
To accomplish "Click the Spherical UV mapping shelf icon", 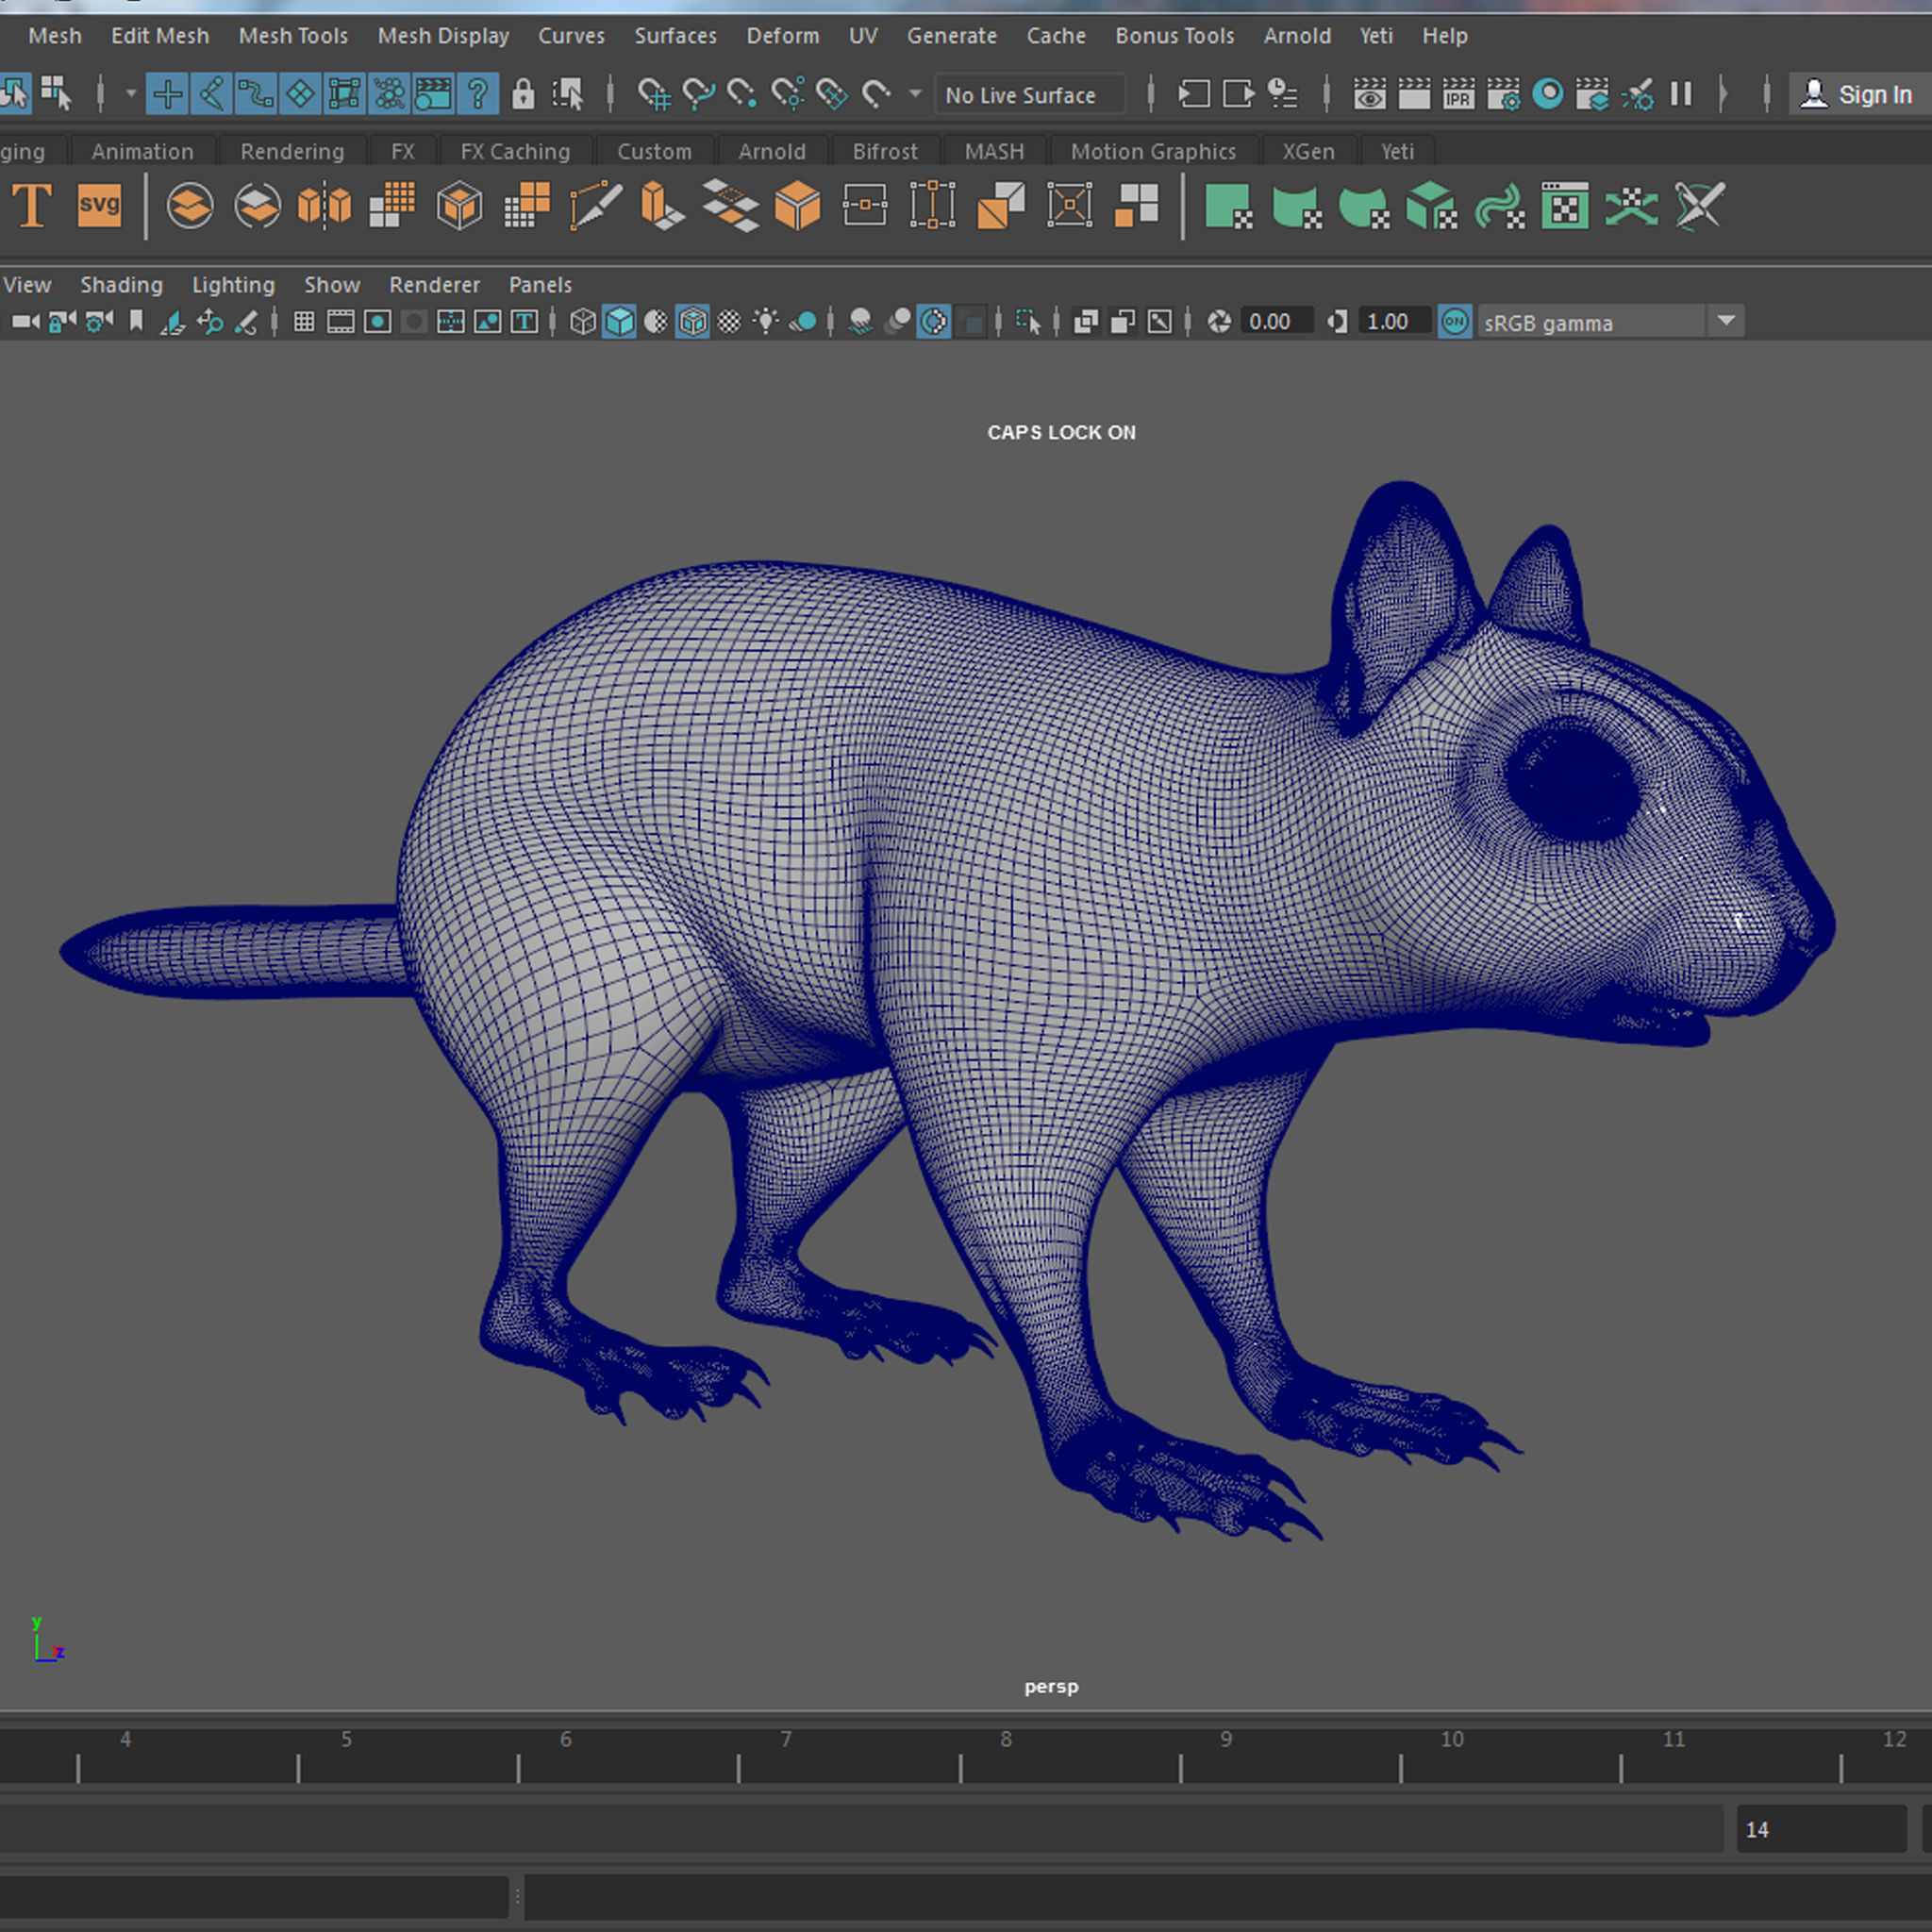I will 1364,206.
